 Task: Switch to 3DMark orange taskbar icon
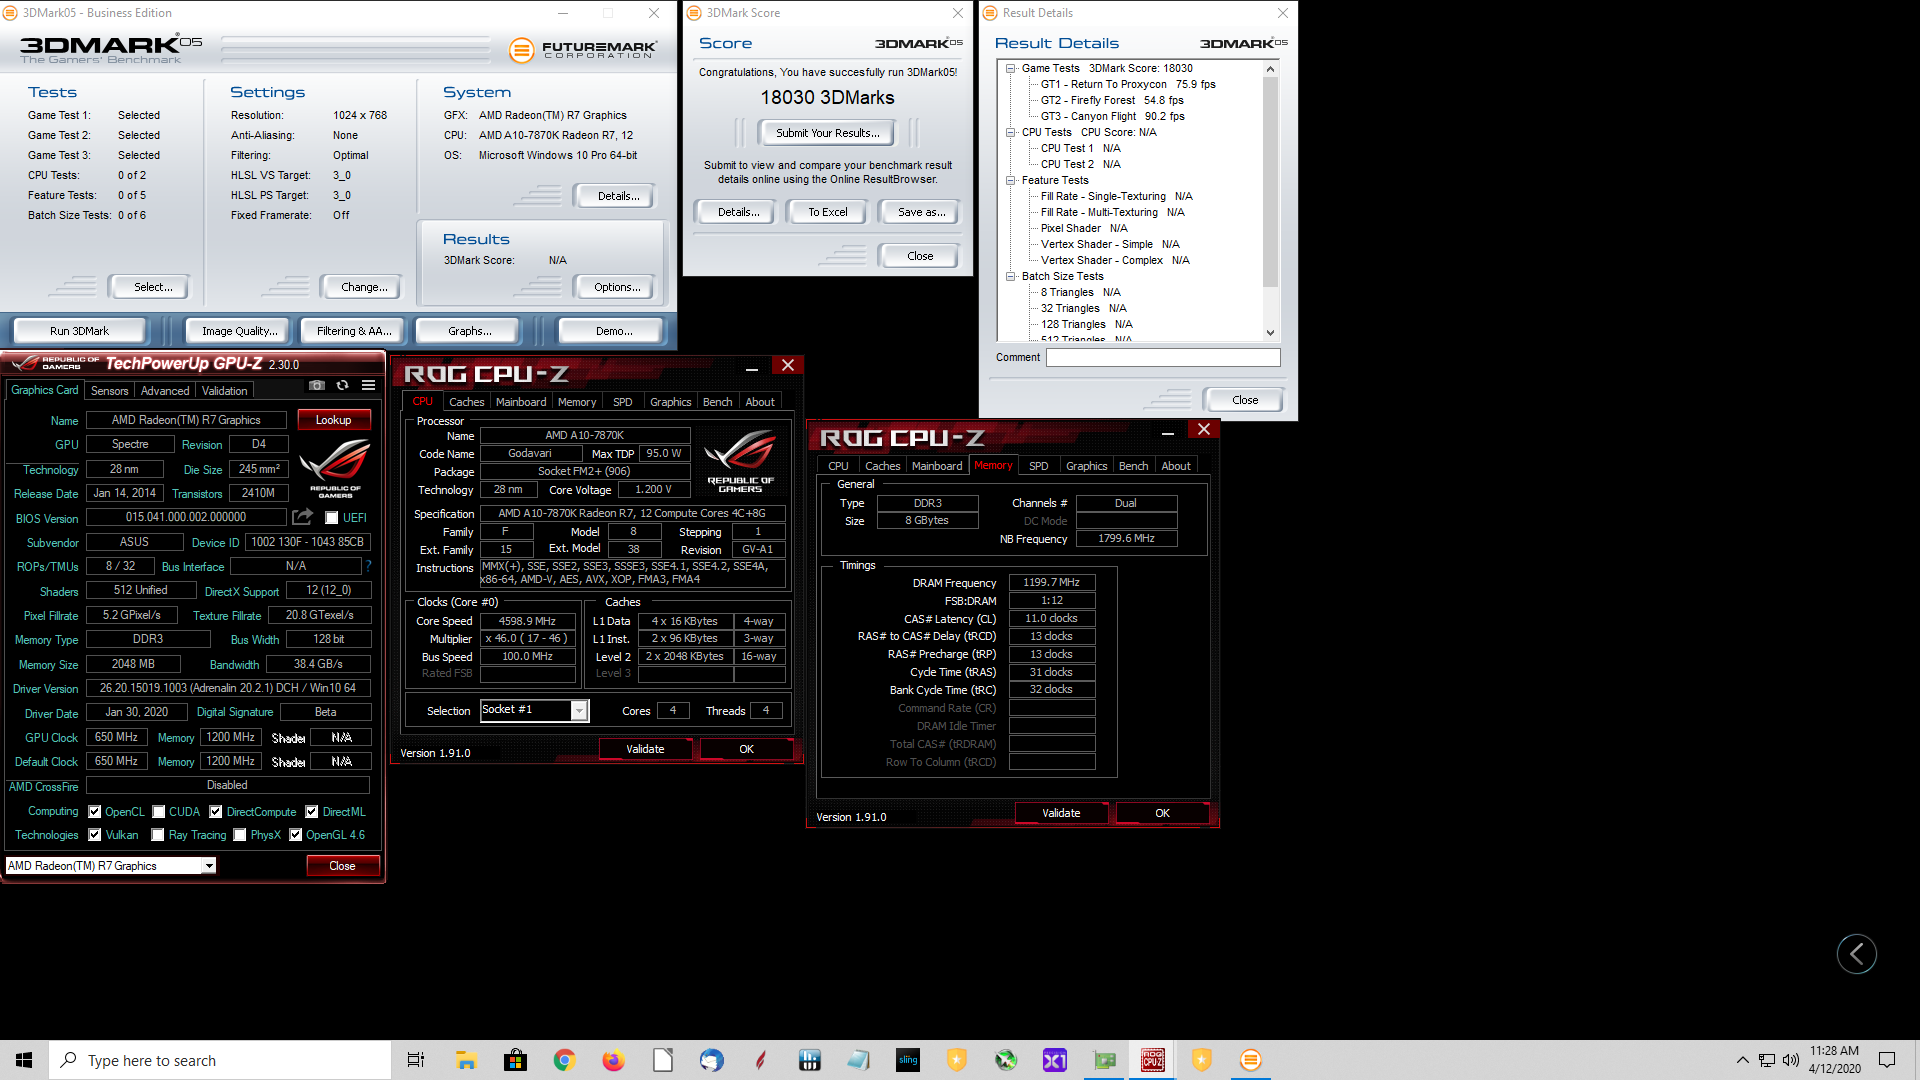pos(1251,1060)
